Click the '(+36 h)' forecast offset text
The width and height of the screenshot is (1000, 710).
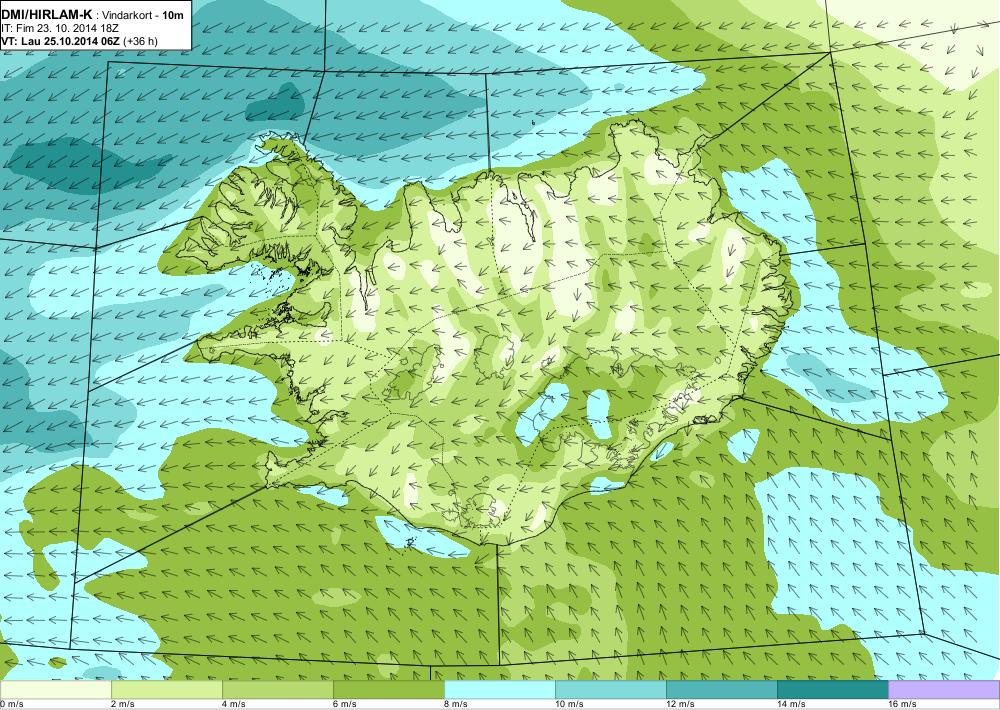(x=140, y=41)
